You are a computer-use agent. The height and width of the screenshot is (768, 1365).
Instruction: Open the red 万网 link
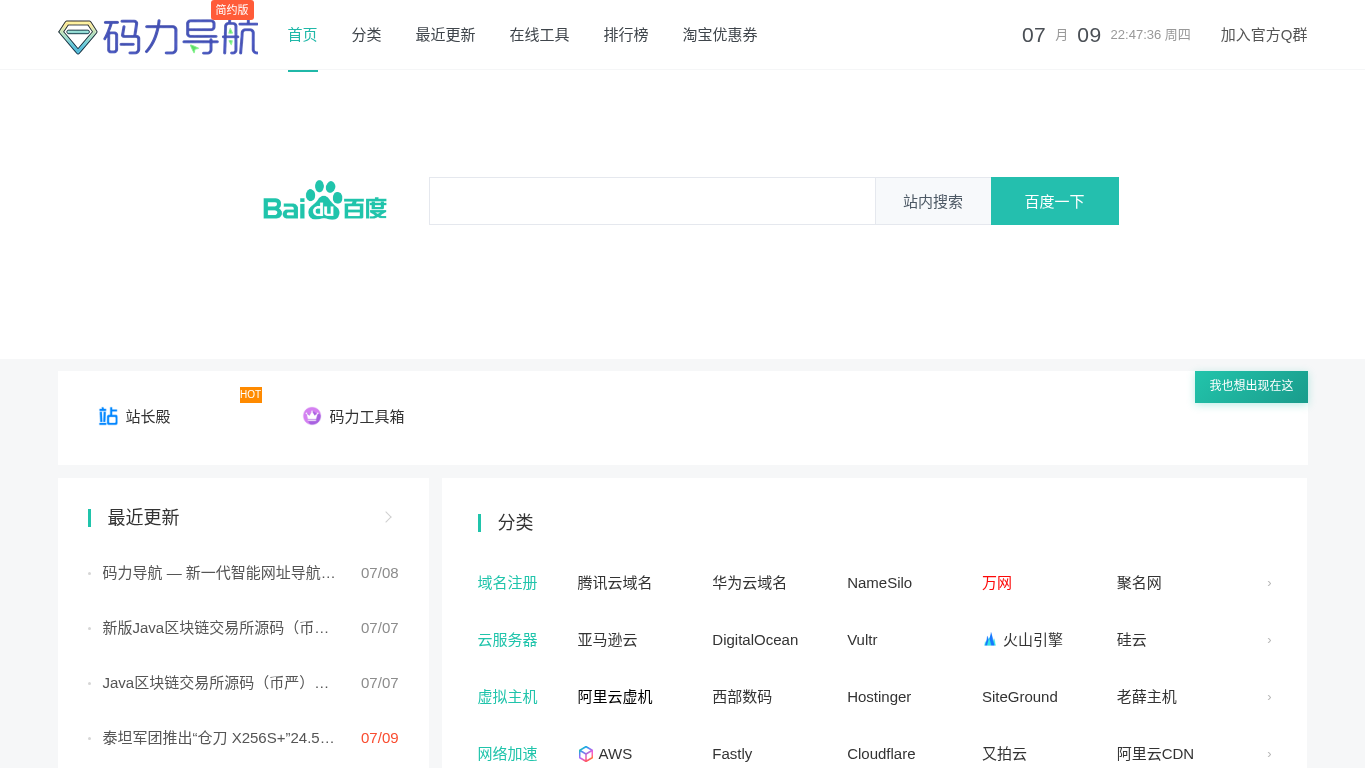[997, 583]
